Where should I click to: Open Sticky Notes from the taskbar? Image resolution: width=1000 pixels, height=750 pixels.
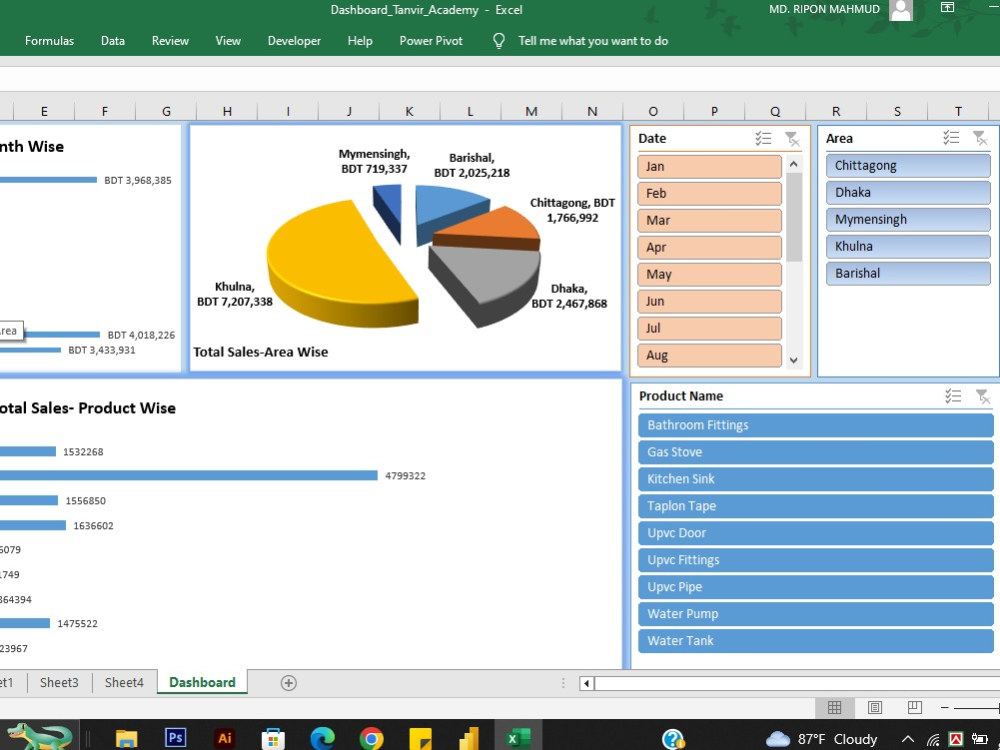(x=420, y=739)
